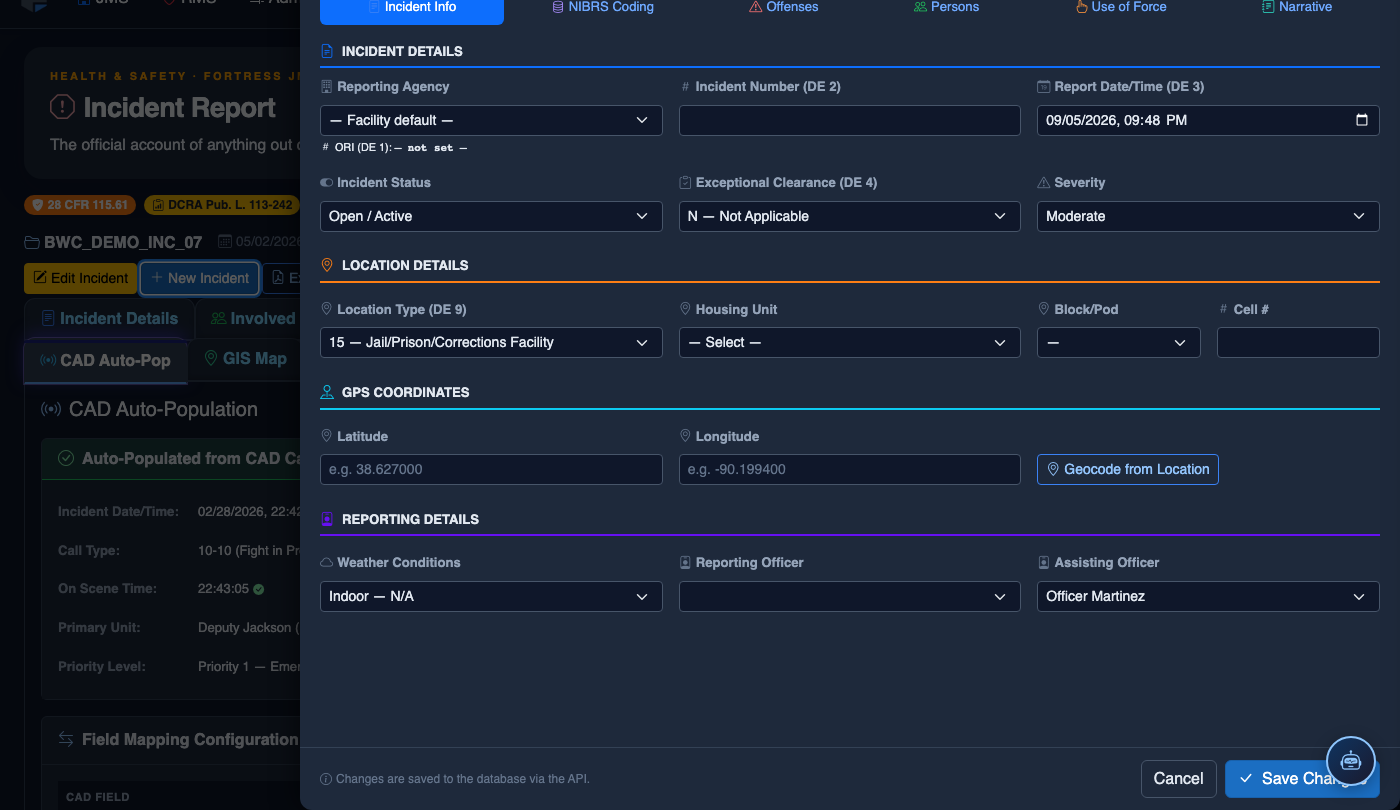The image size is (1400, 810).
Task: Open the Location Type dropdown
Action: pyautogui.click(x=491, y=342)
